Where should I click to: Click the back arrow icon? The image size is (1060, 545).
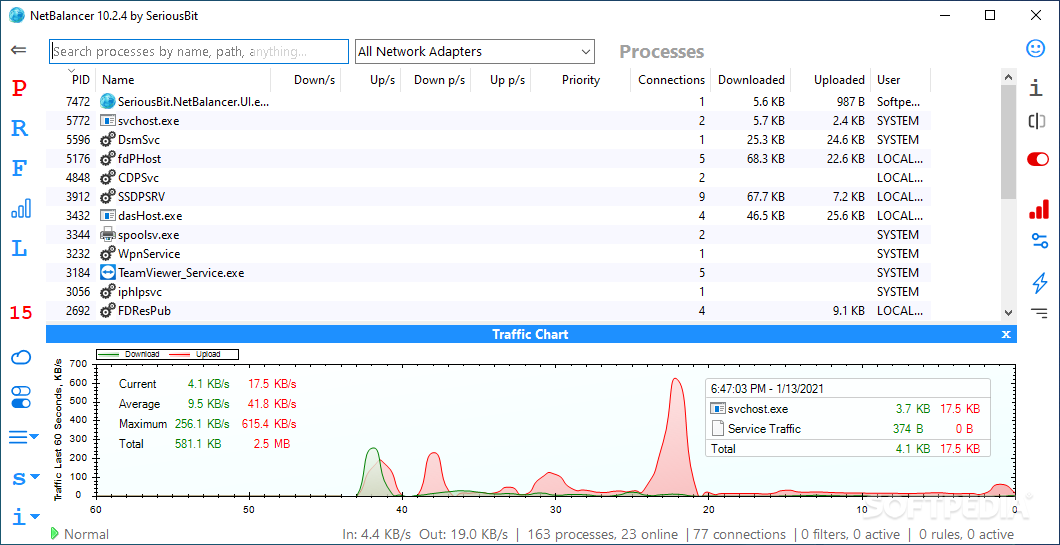coord(19,50)
